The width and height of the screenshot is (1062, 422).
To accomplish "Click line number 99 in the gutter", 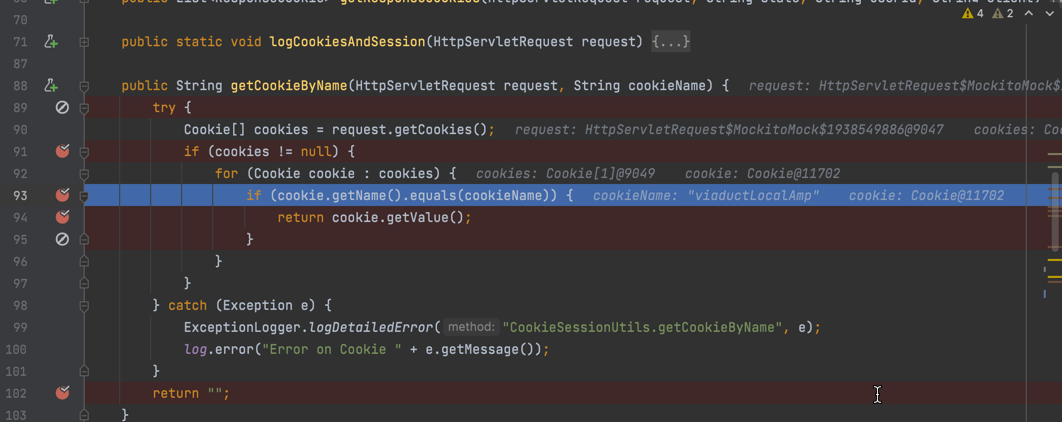I will click(19, 327).
